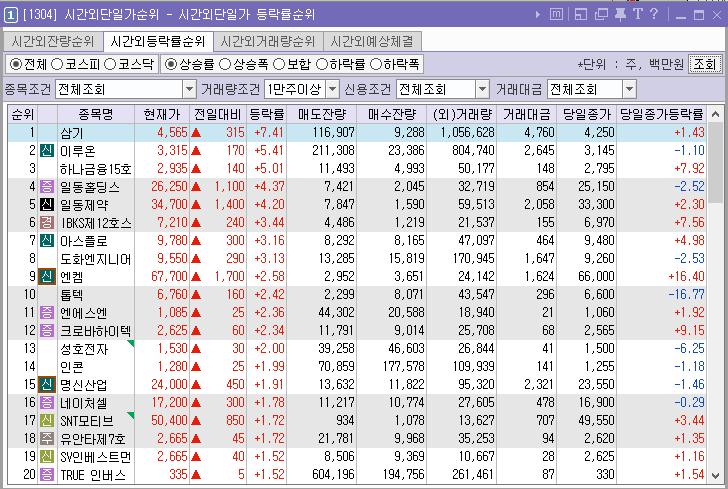This screenshot has height=489, width=728.
Task: Switch to the 시간외거래량순위 tab
Action: point(268,42)
